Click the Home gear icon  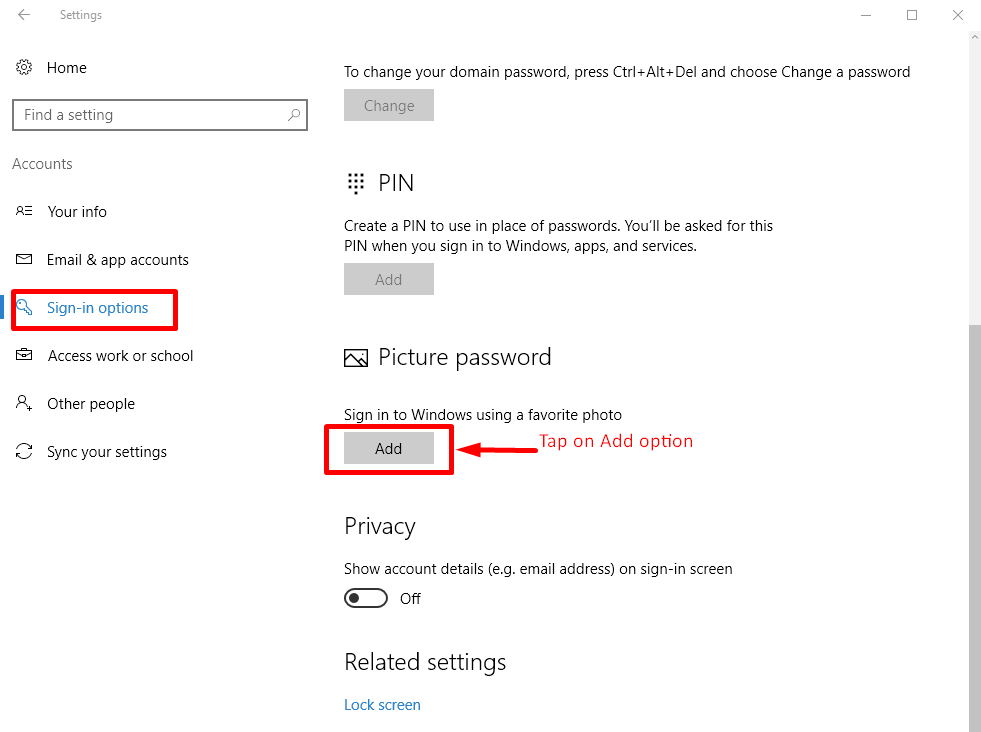[x=24, y=68]
